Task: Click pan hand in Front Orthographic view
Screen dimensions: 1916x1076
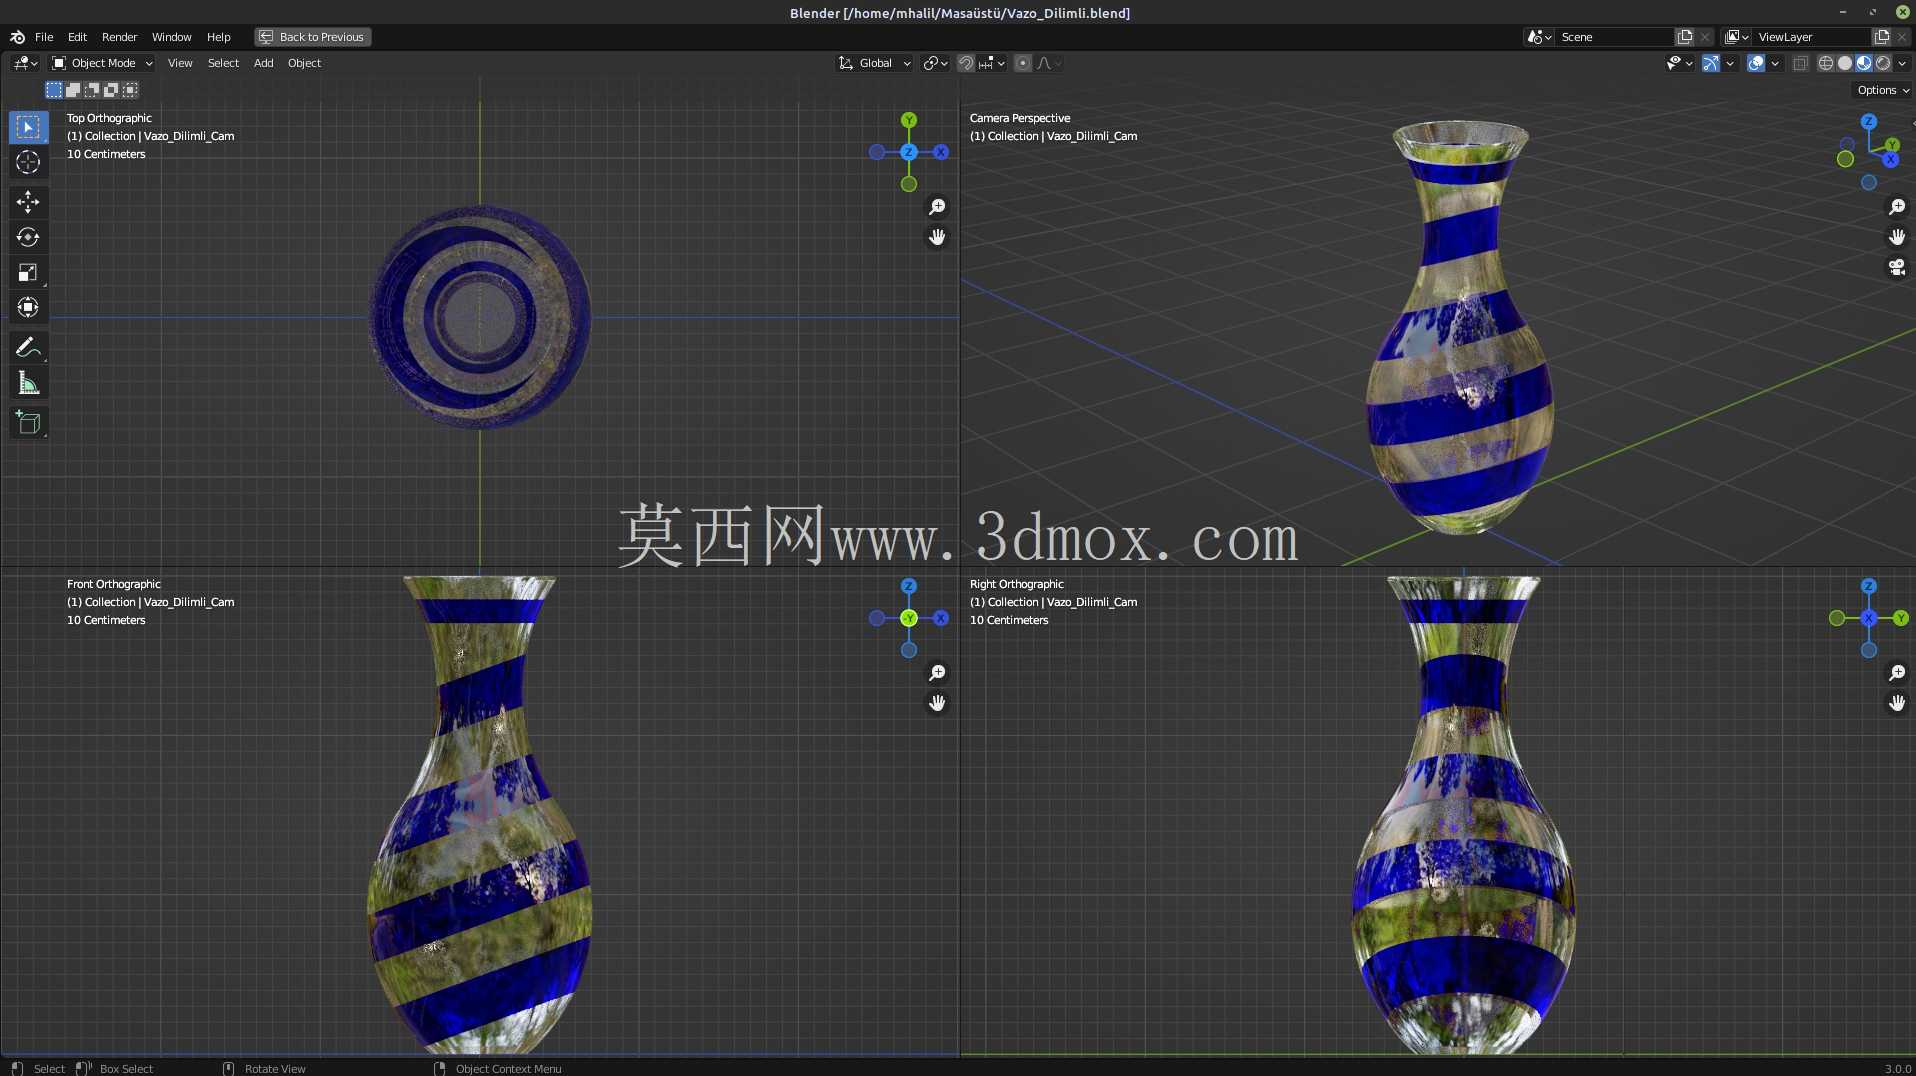Action: click(937, 703)
